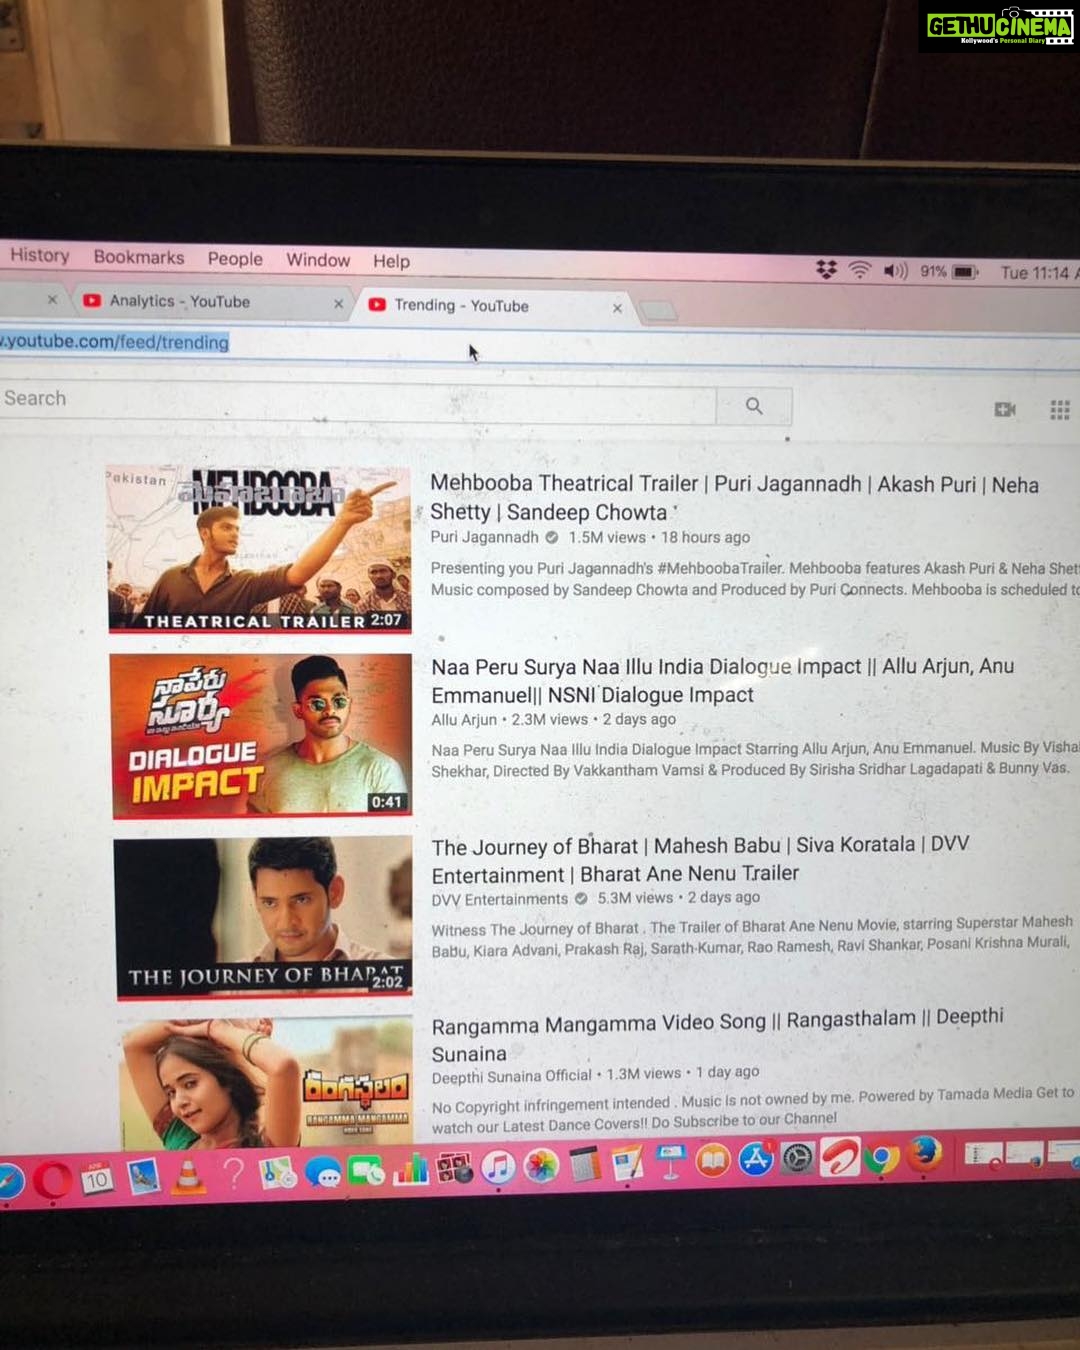Viewport: 1080px width, 1350px height.
Task: Close the Analytics - YouTube tab
Action: click(338, 303)
